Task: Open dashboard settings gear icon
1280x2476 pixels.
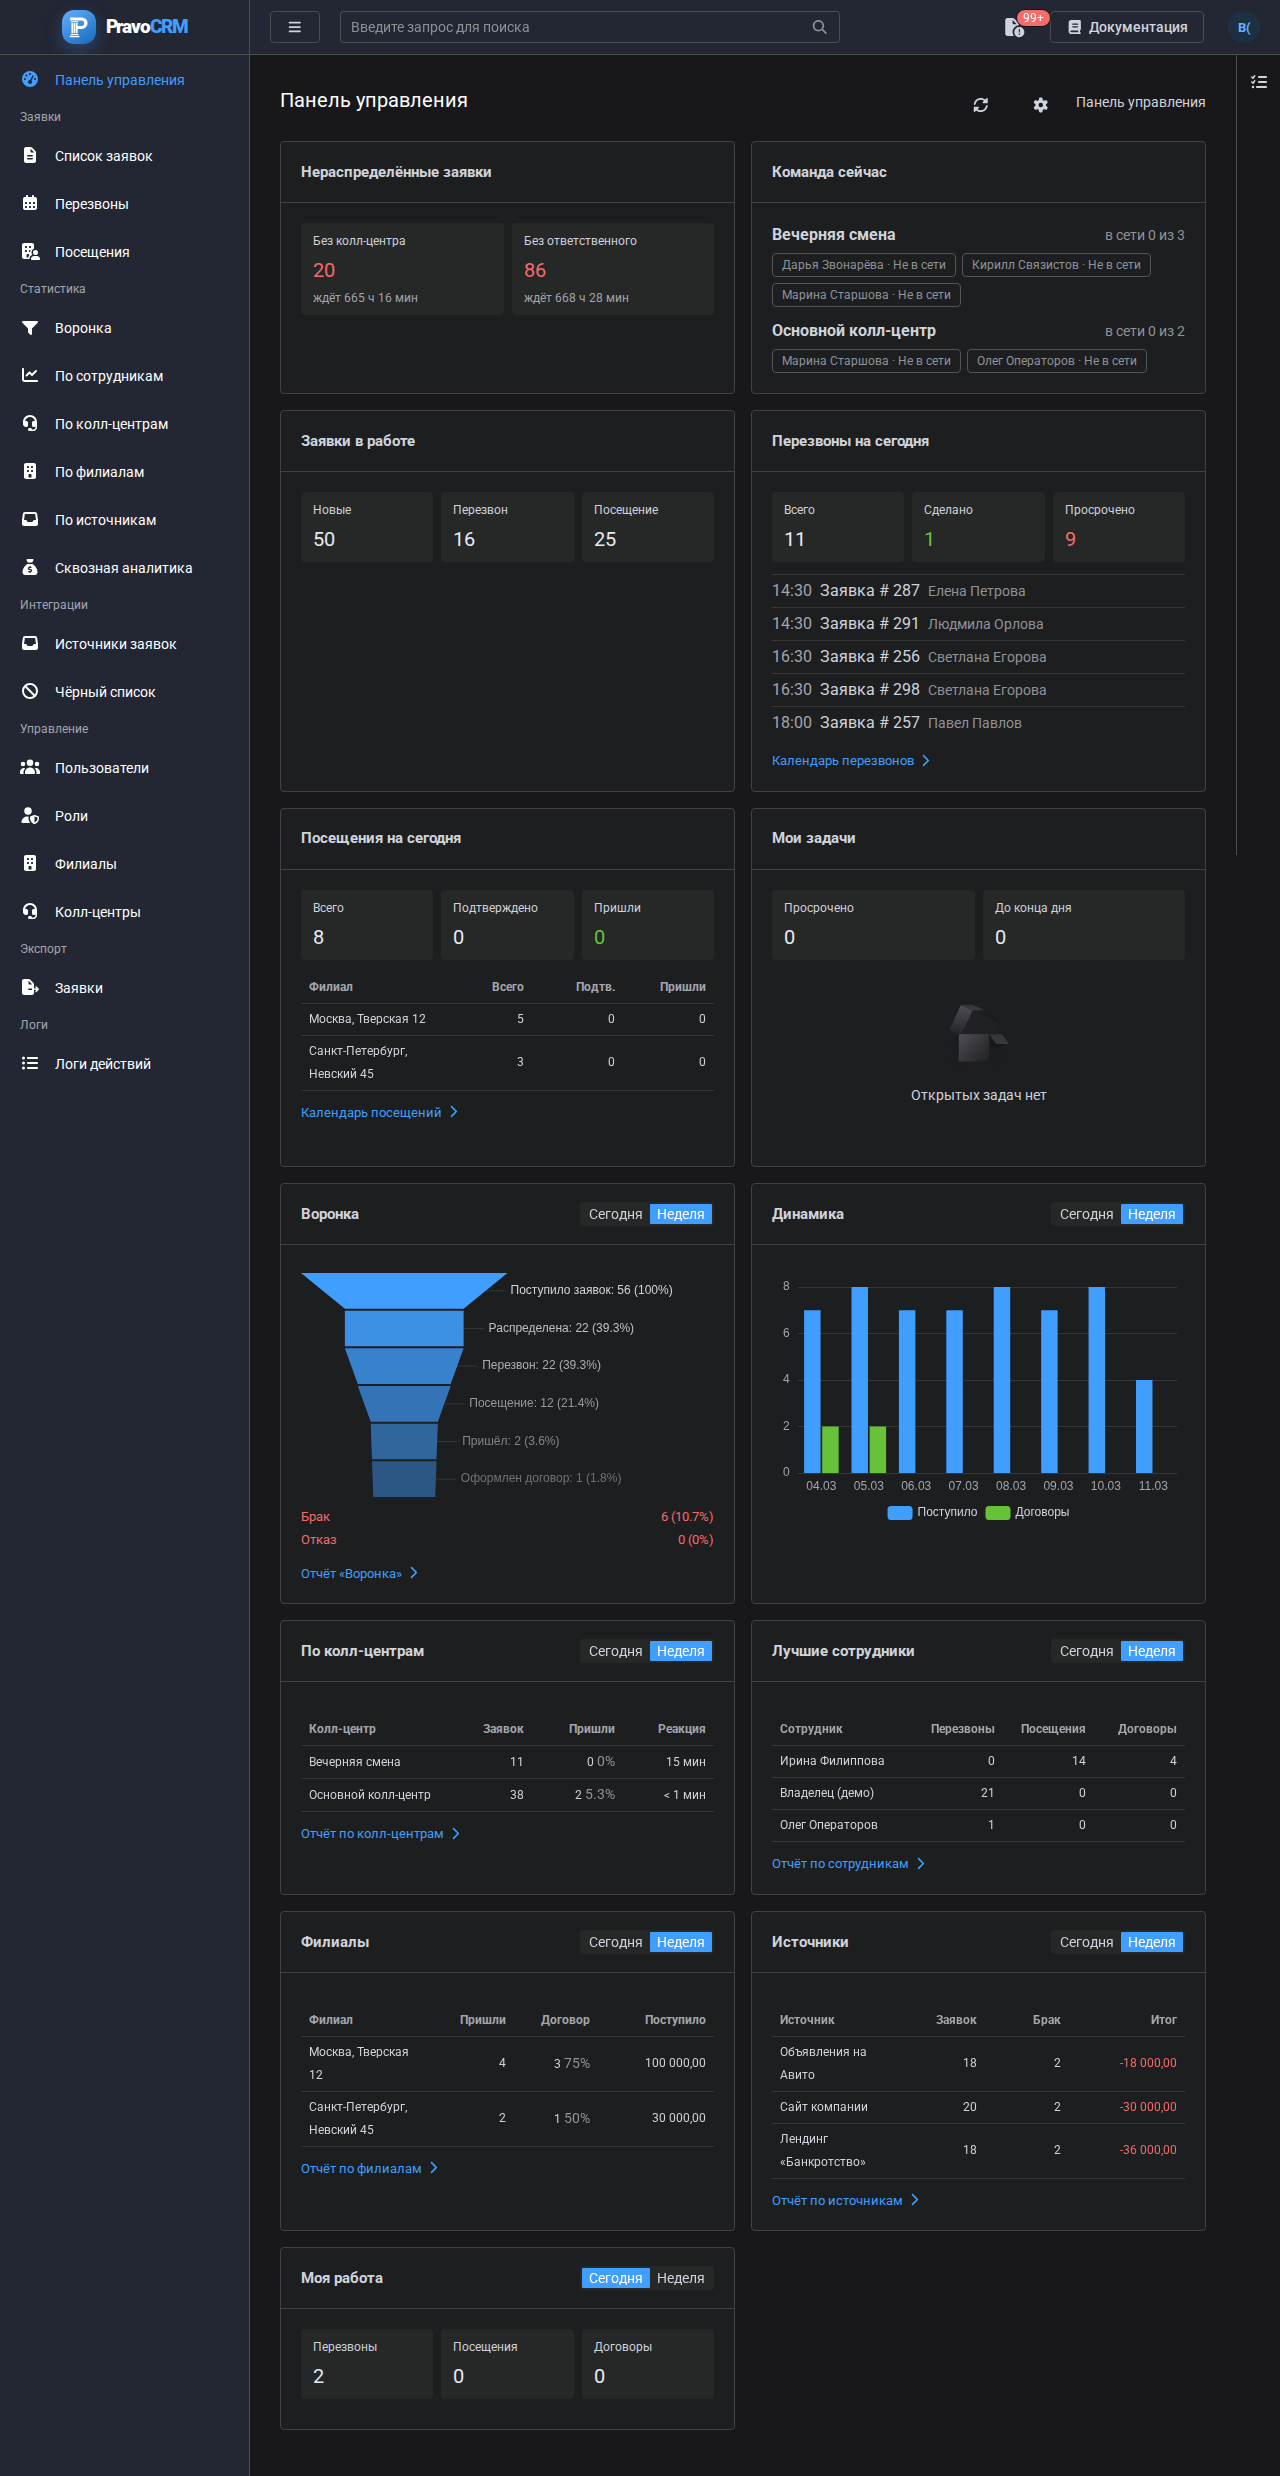Action: tap(1041, 105)
